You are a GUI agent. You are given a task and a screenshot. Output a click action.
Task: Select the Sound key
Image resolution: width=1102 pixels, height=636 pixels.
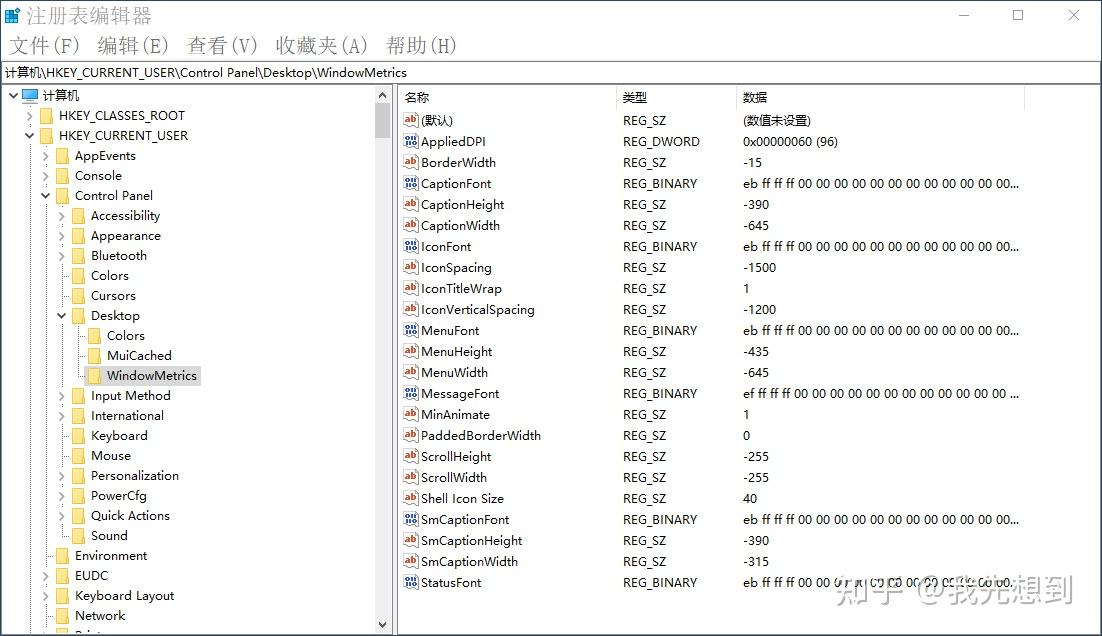point(110,536)
